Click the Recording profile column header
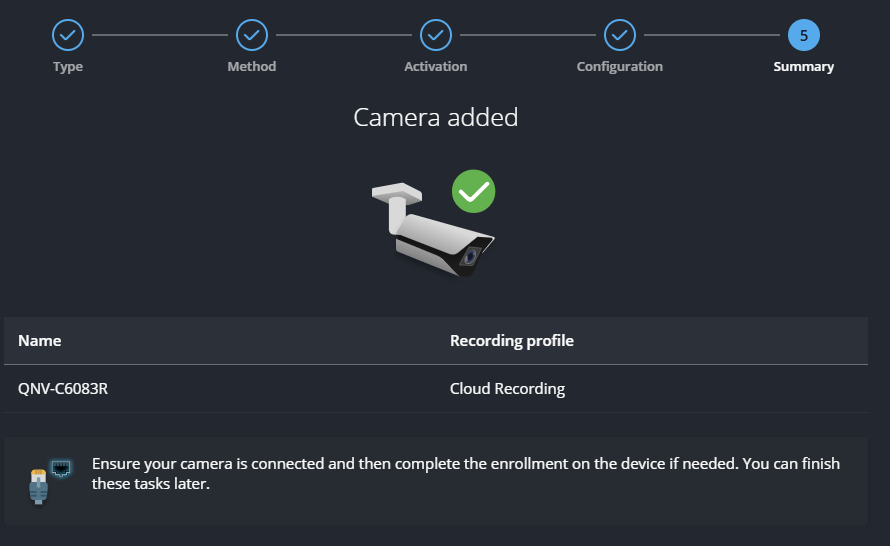 point(512,341)
